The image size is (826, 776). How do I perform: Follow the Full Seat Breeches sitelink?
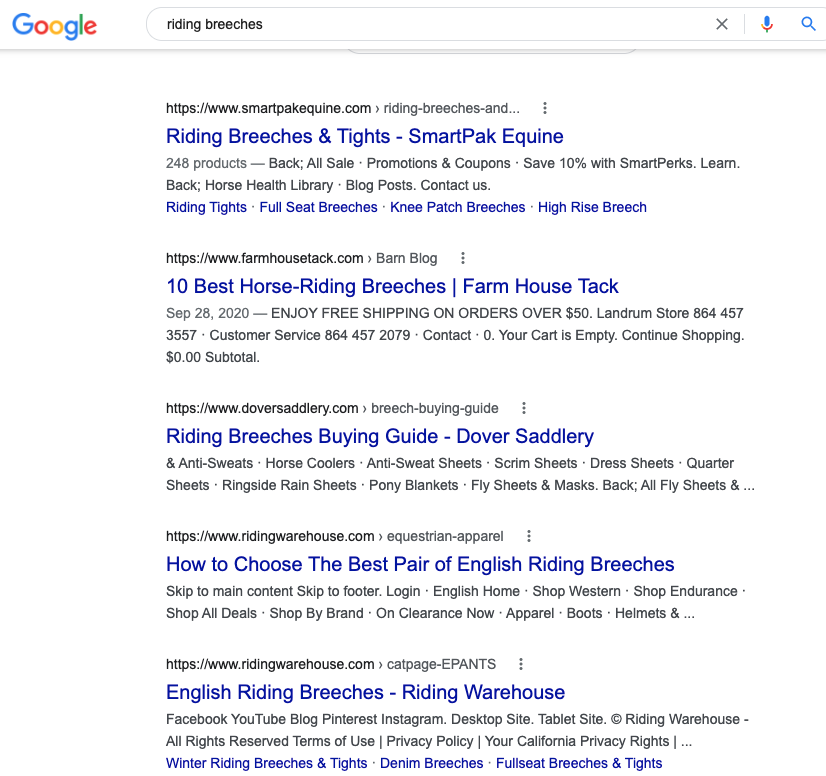[x=318, y=207]
